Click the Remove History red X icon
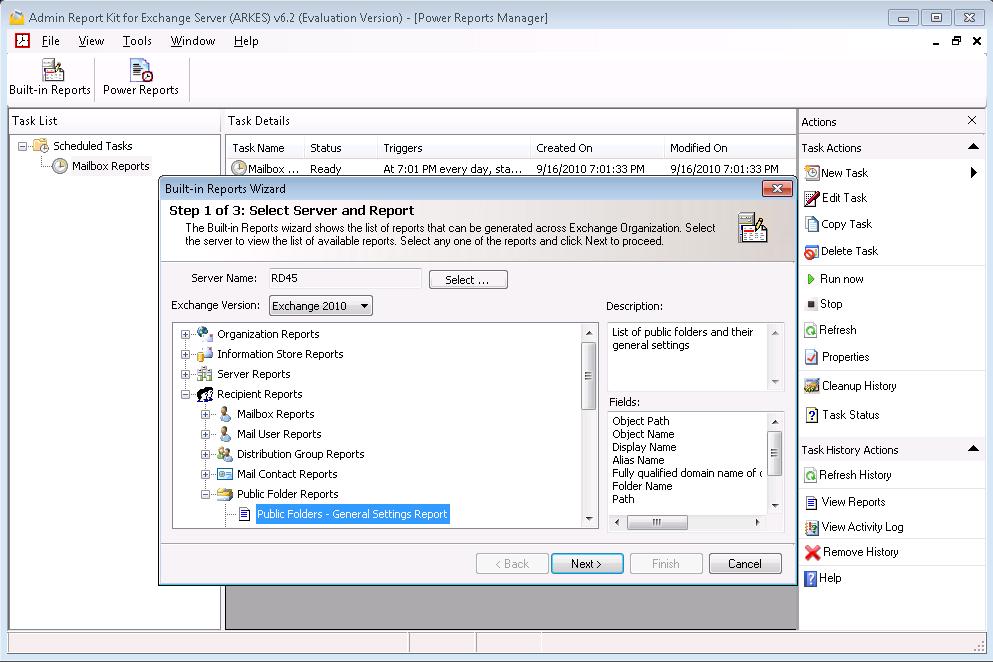The height and width of the screenshot is (662, 993). [x=812, y=552]
